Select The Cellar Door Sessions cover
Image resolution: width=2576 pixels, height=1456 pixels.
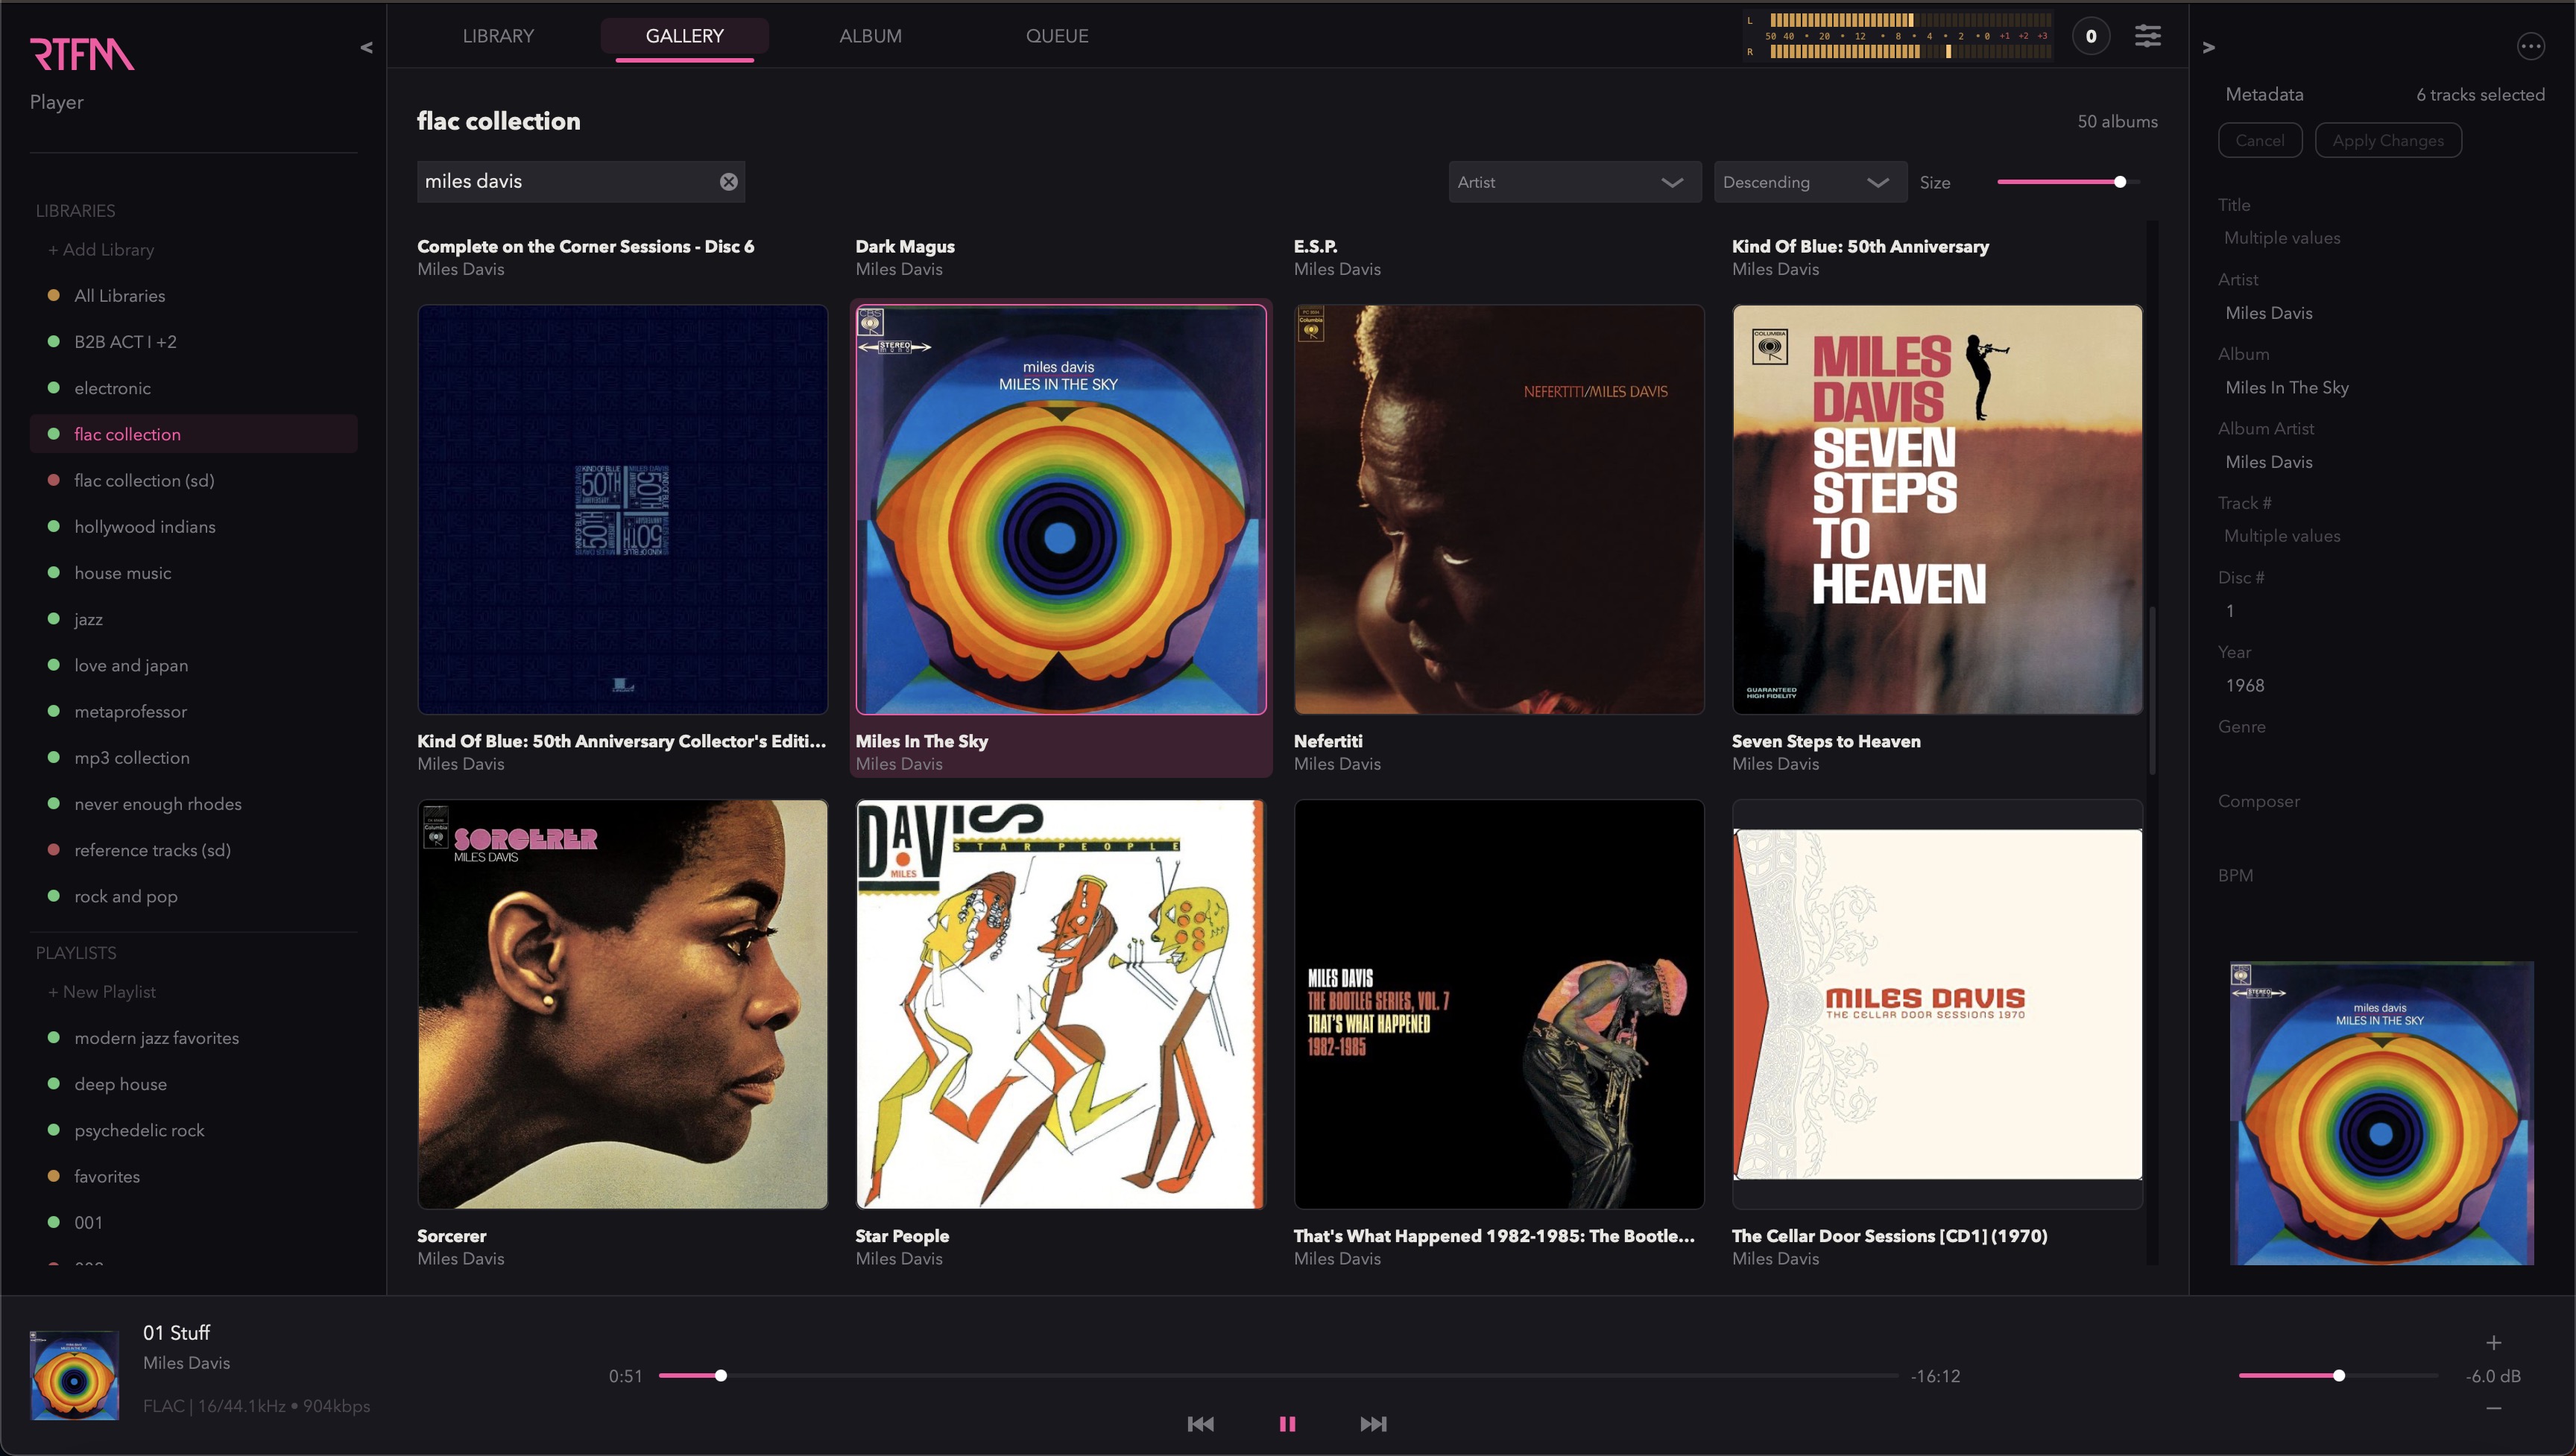coord(1937,1004)
